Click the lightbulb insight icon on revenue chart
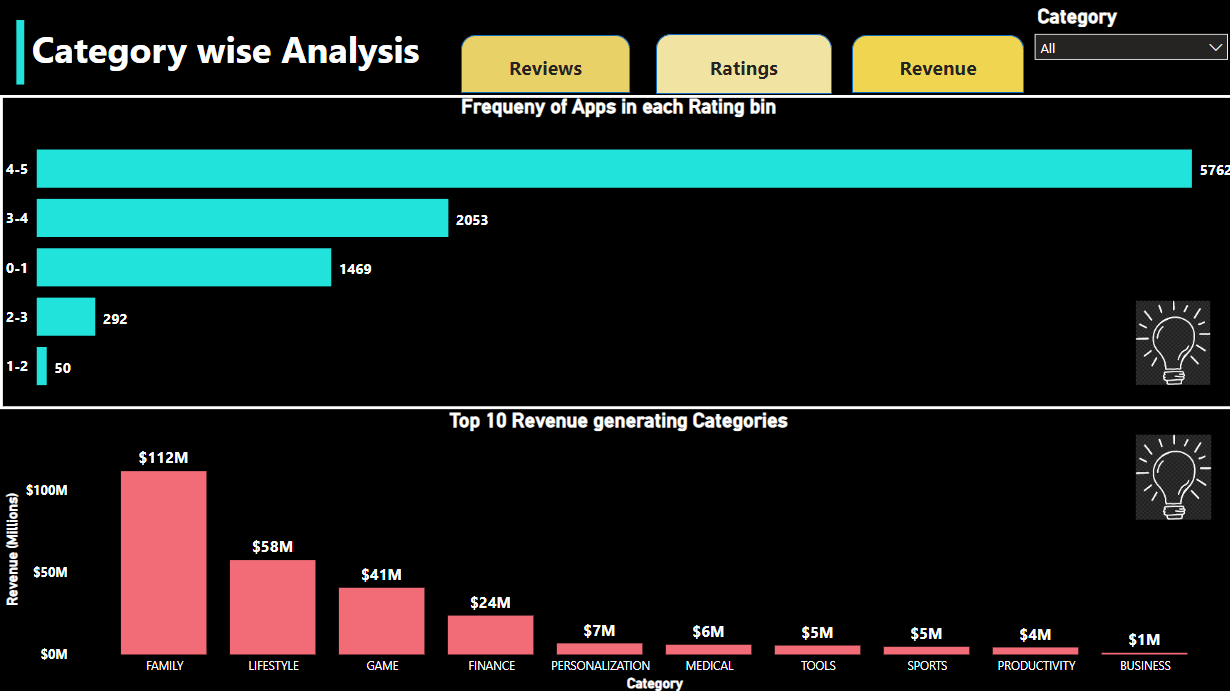 click(1172, 477)
